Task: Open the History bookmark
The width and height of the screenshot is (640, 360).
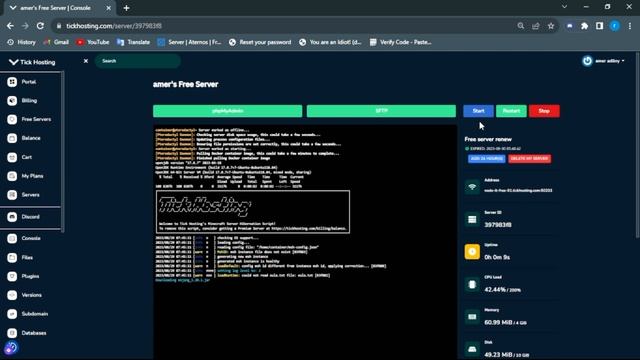Action: click(22, 42)
